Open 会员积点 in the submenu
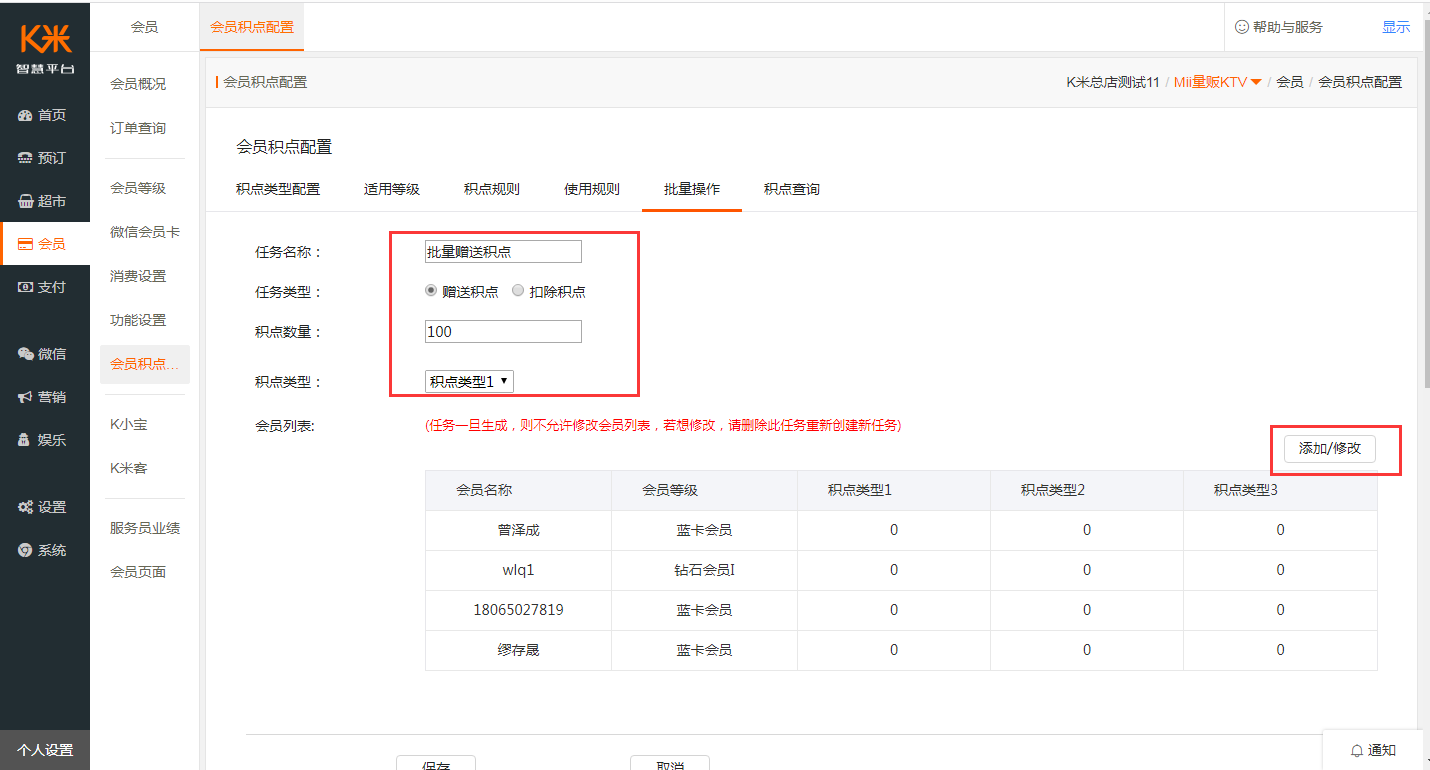 coord(145,364)
